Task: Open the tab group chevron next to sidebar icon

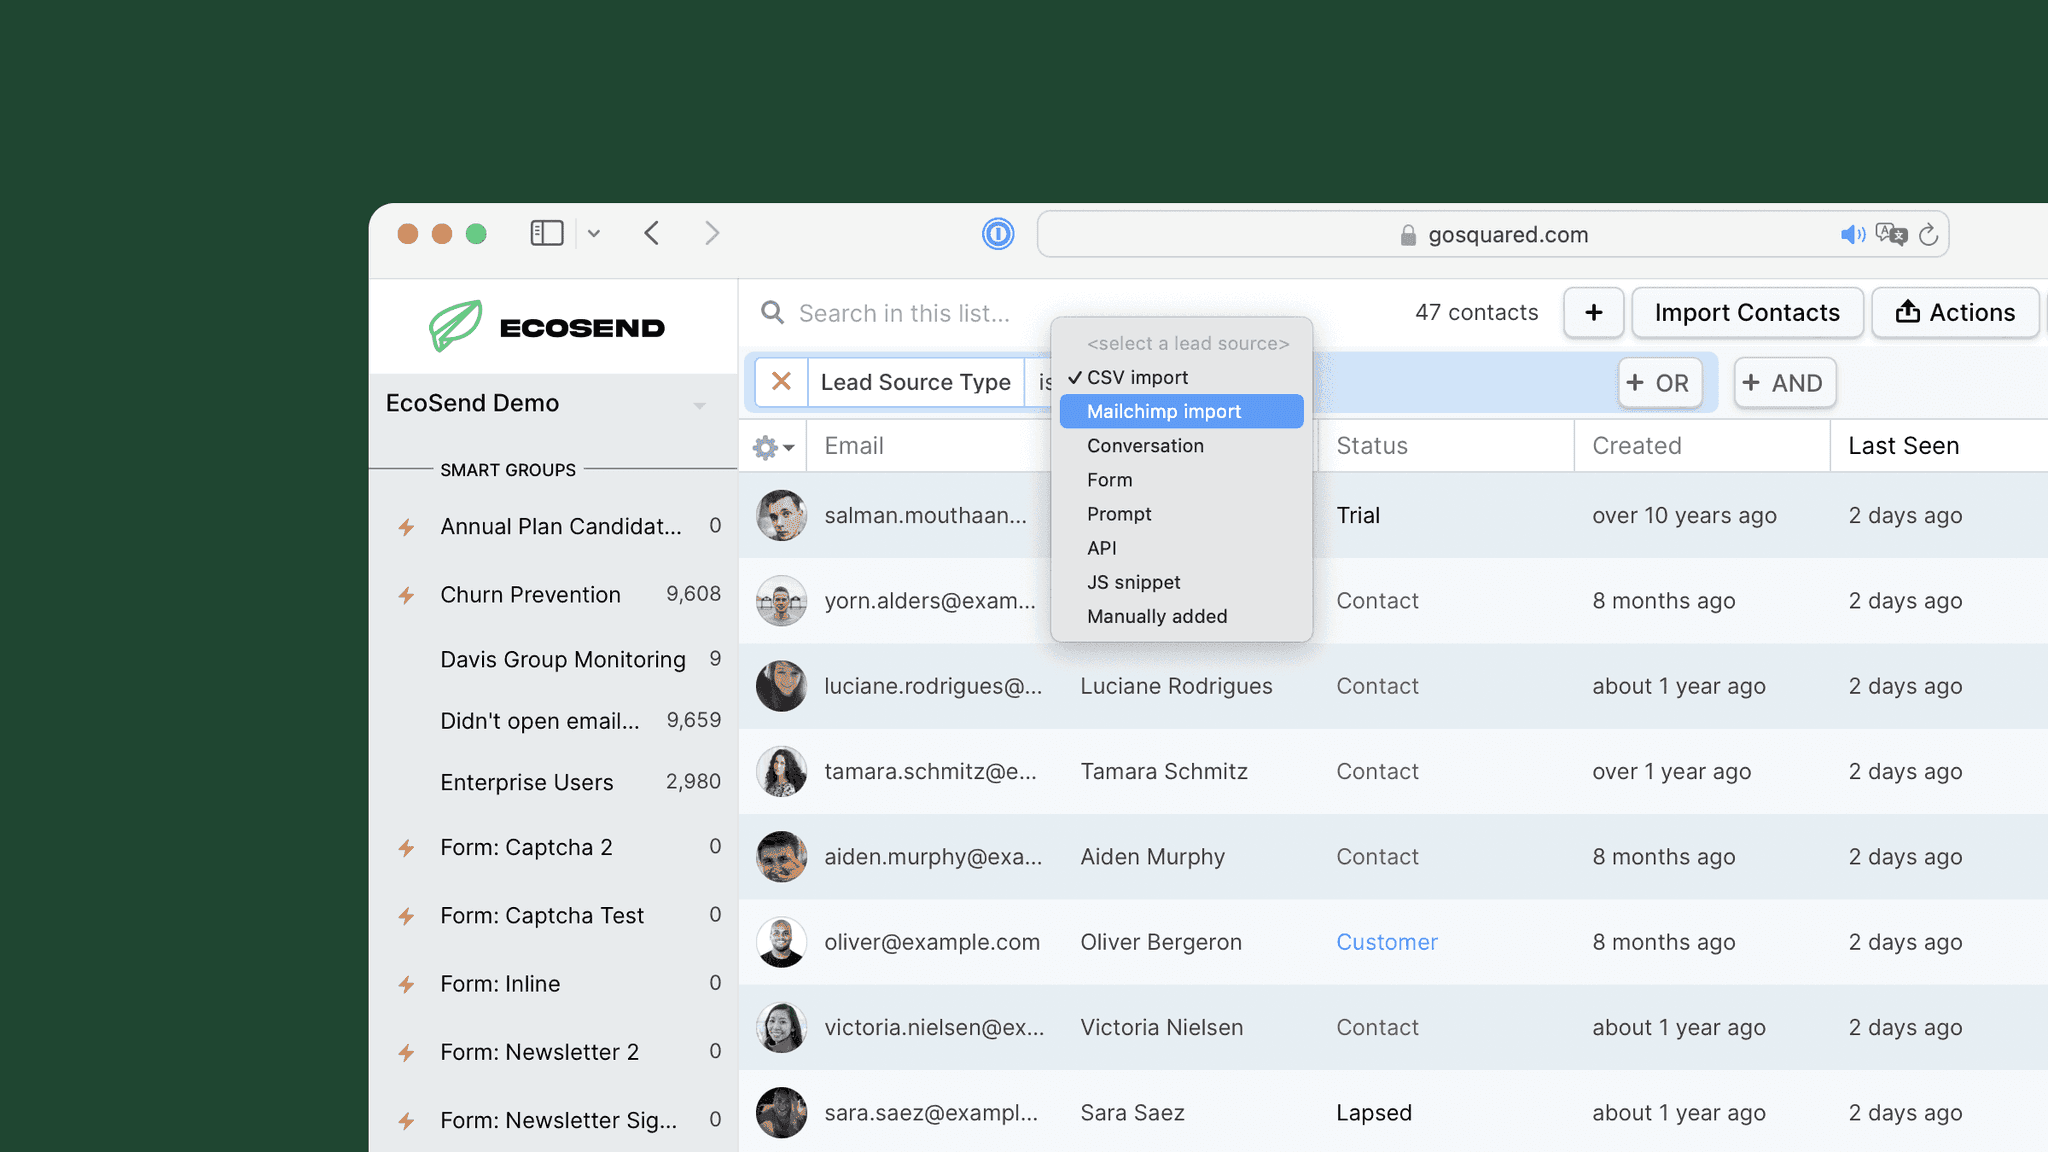Action: tap(594, 234)
